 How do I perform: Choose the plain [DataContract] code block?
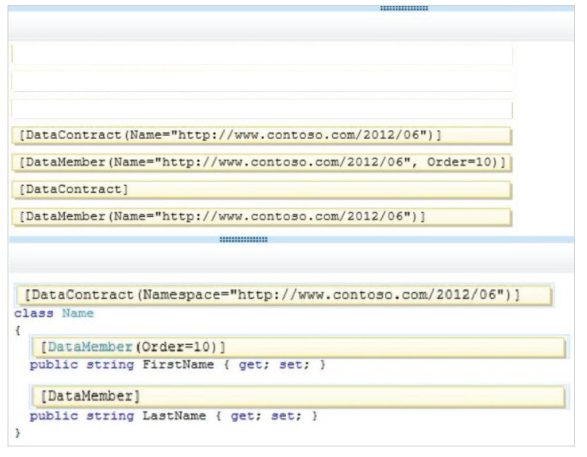[x=261, y=189]
